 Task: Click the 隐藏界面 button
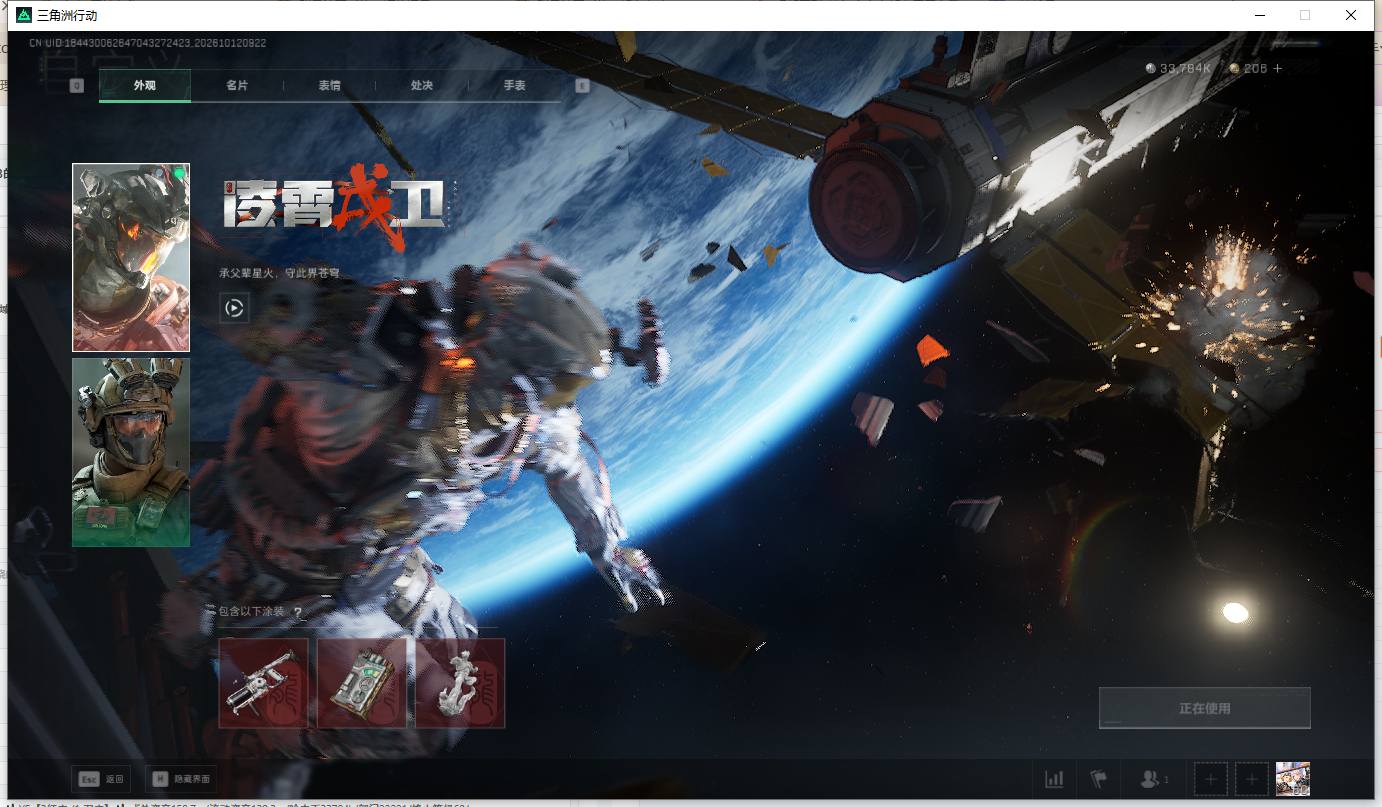(x=181, y=779)
